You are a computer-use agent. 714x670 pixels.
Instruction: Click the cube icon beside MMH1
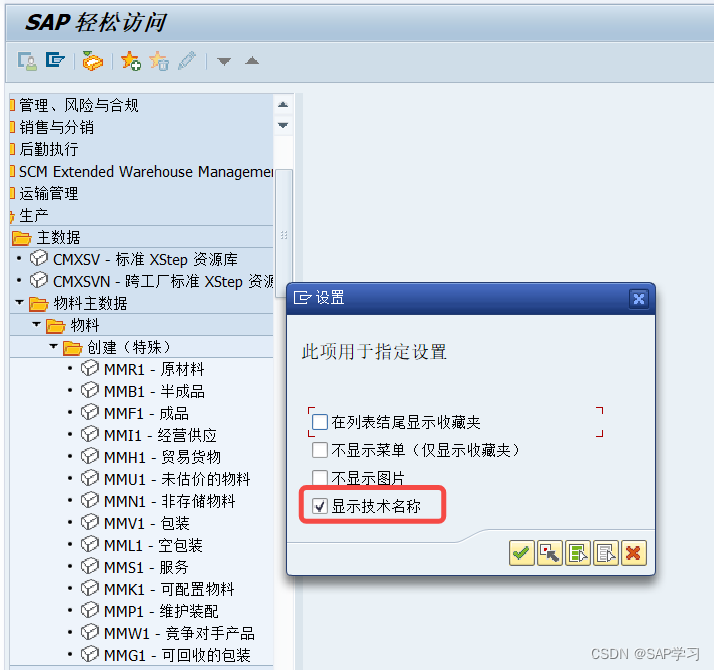coord(90,456)
